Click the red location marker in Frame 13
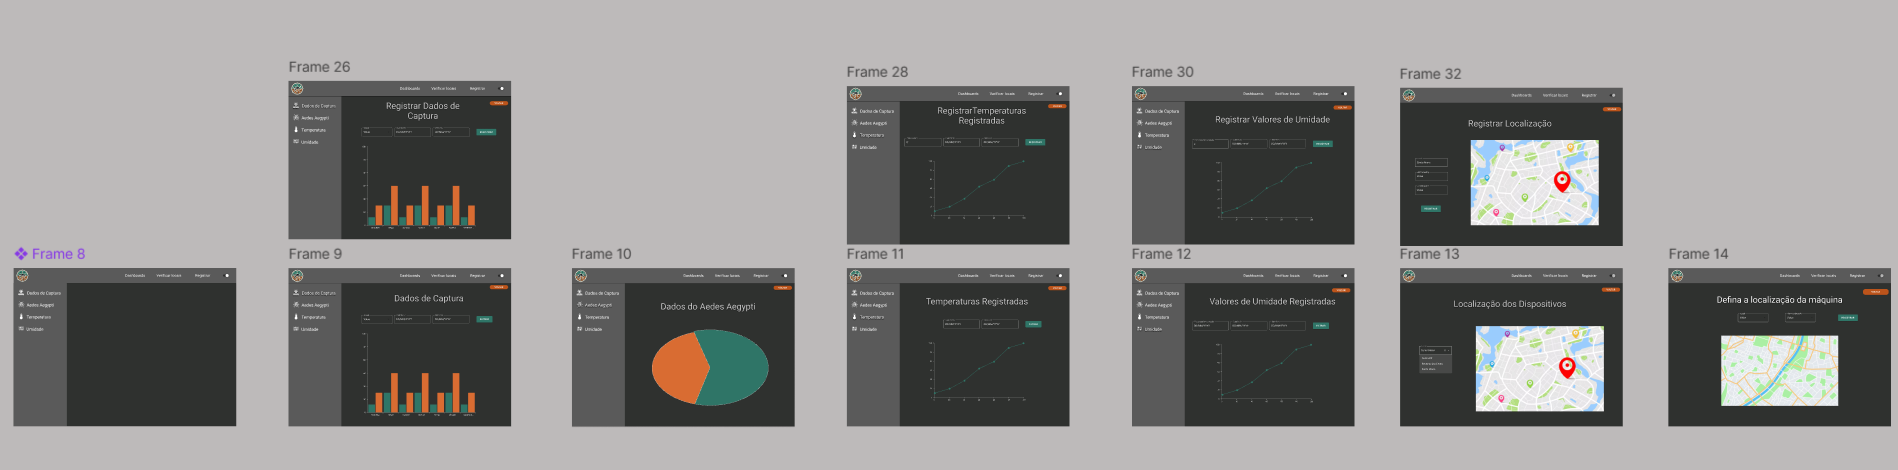 pos(1567,367)
